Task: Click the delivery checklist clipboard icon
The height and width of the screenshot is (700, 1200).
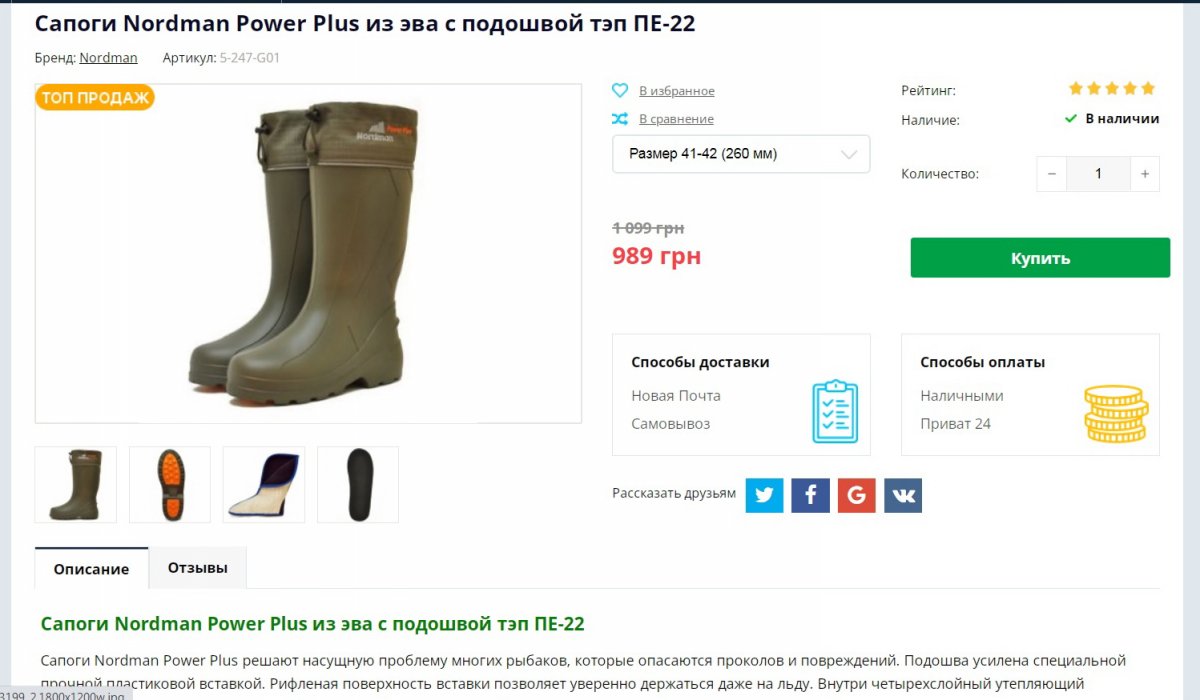Action: 834,410
